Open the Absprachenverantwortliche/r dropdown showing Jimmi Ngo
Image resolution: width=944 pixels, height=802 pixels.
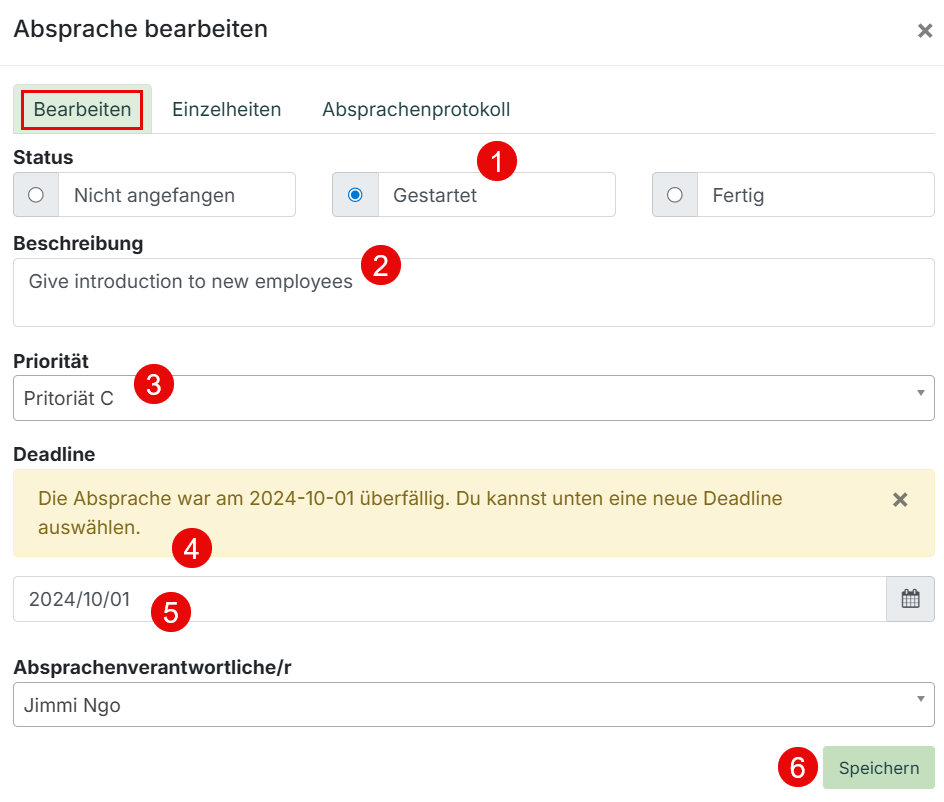pyautogui.click(x=474, y=704)
